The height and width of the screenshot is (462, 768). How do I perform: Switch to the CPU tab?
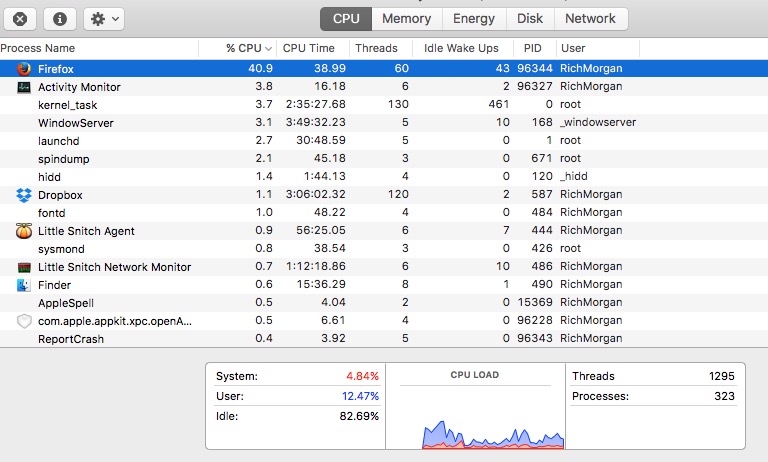point(346,19)
